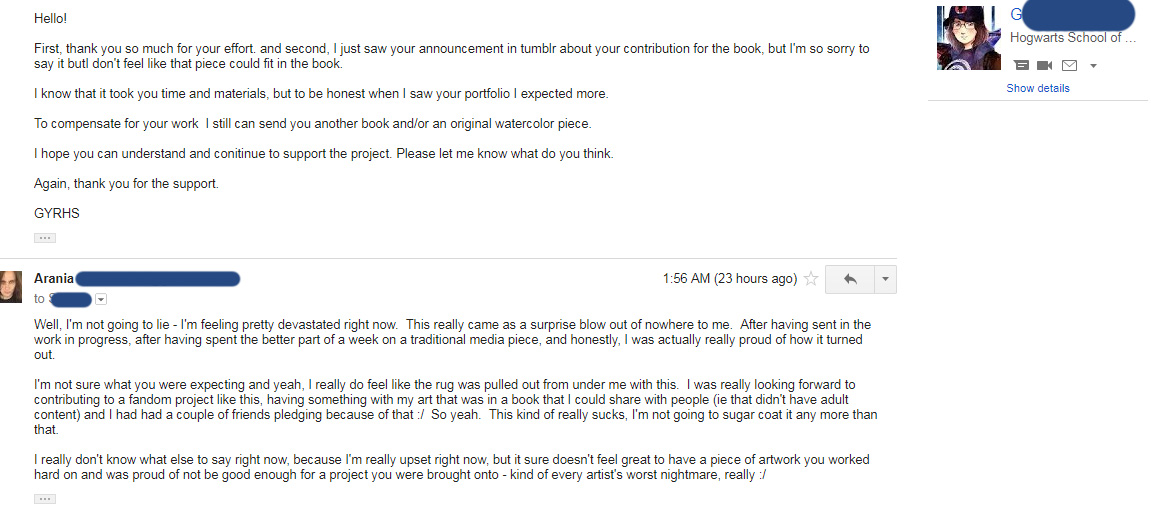Click the 1:56 AM timestamp
Screen dimensions: 1151x515
click(729, 279)
